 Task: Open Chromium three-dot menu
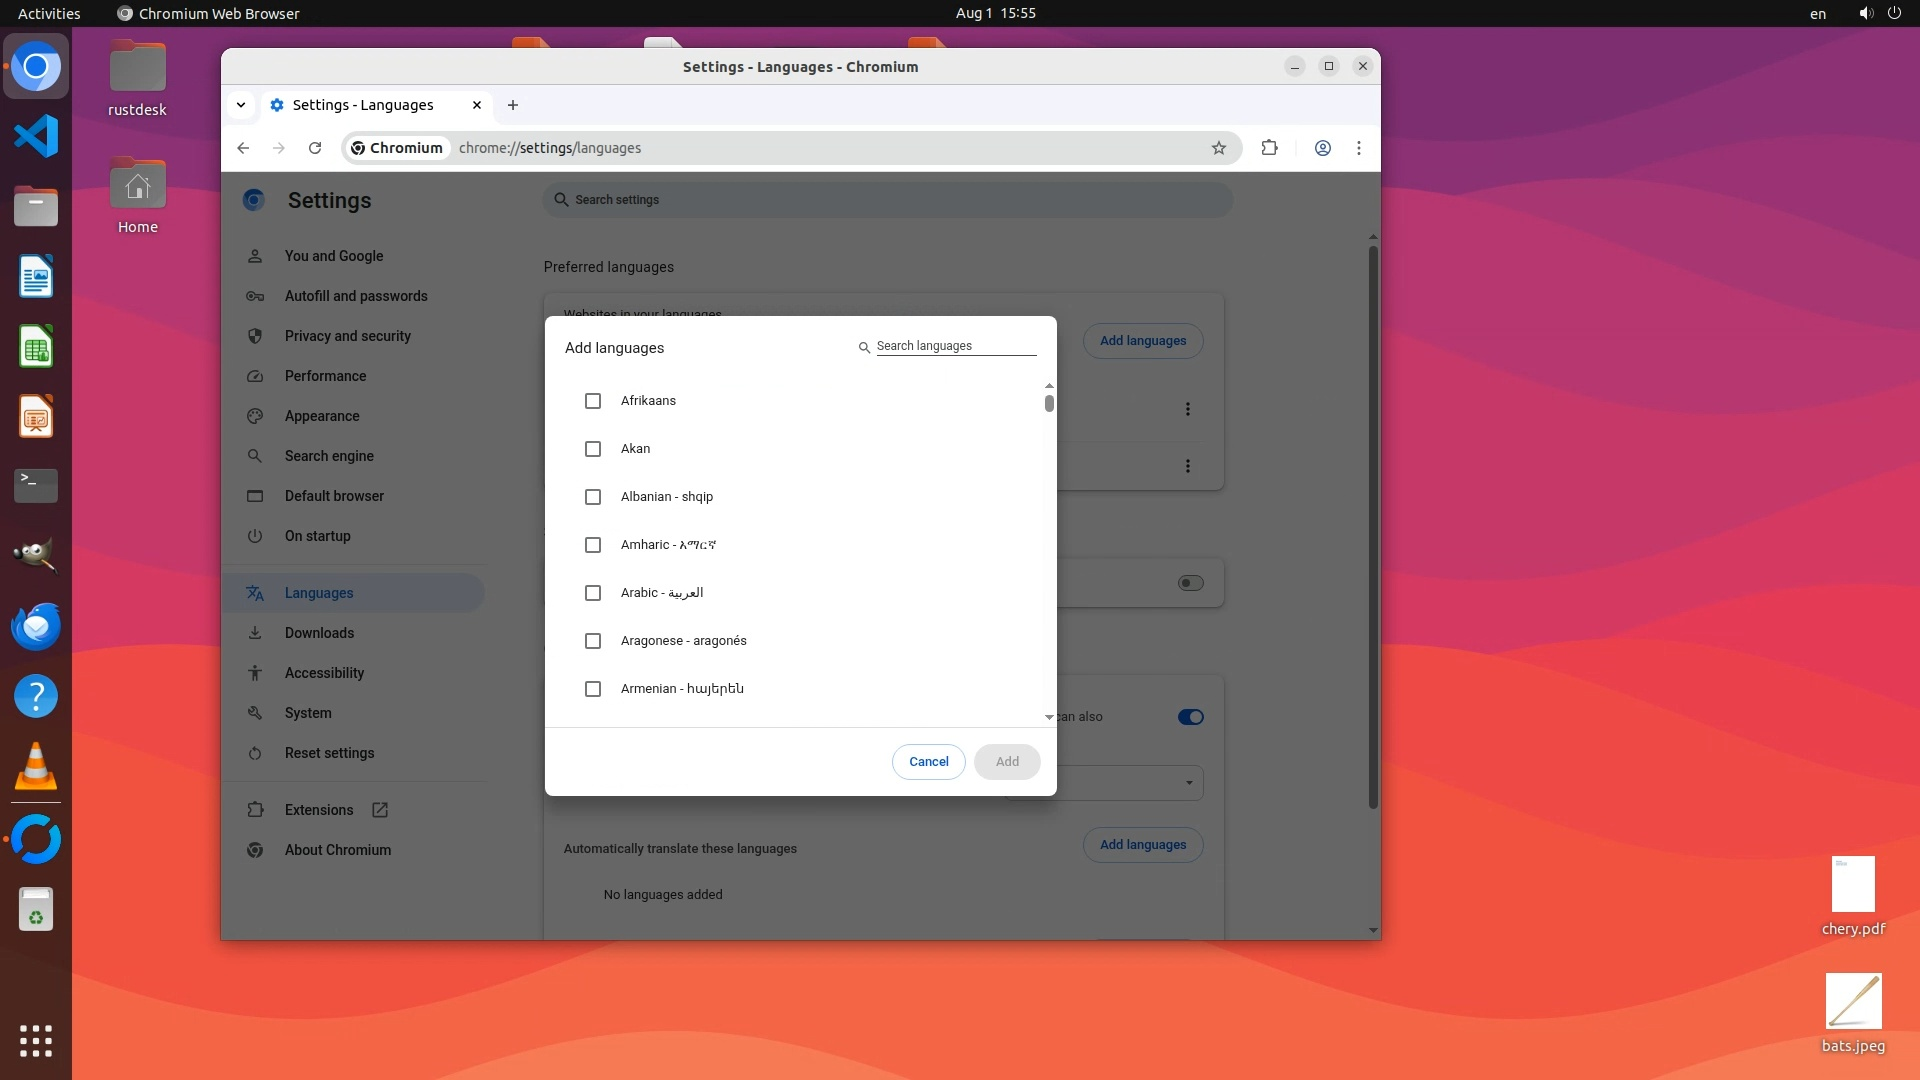[1358, 148]
